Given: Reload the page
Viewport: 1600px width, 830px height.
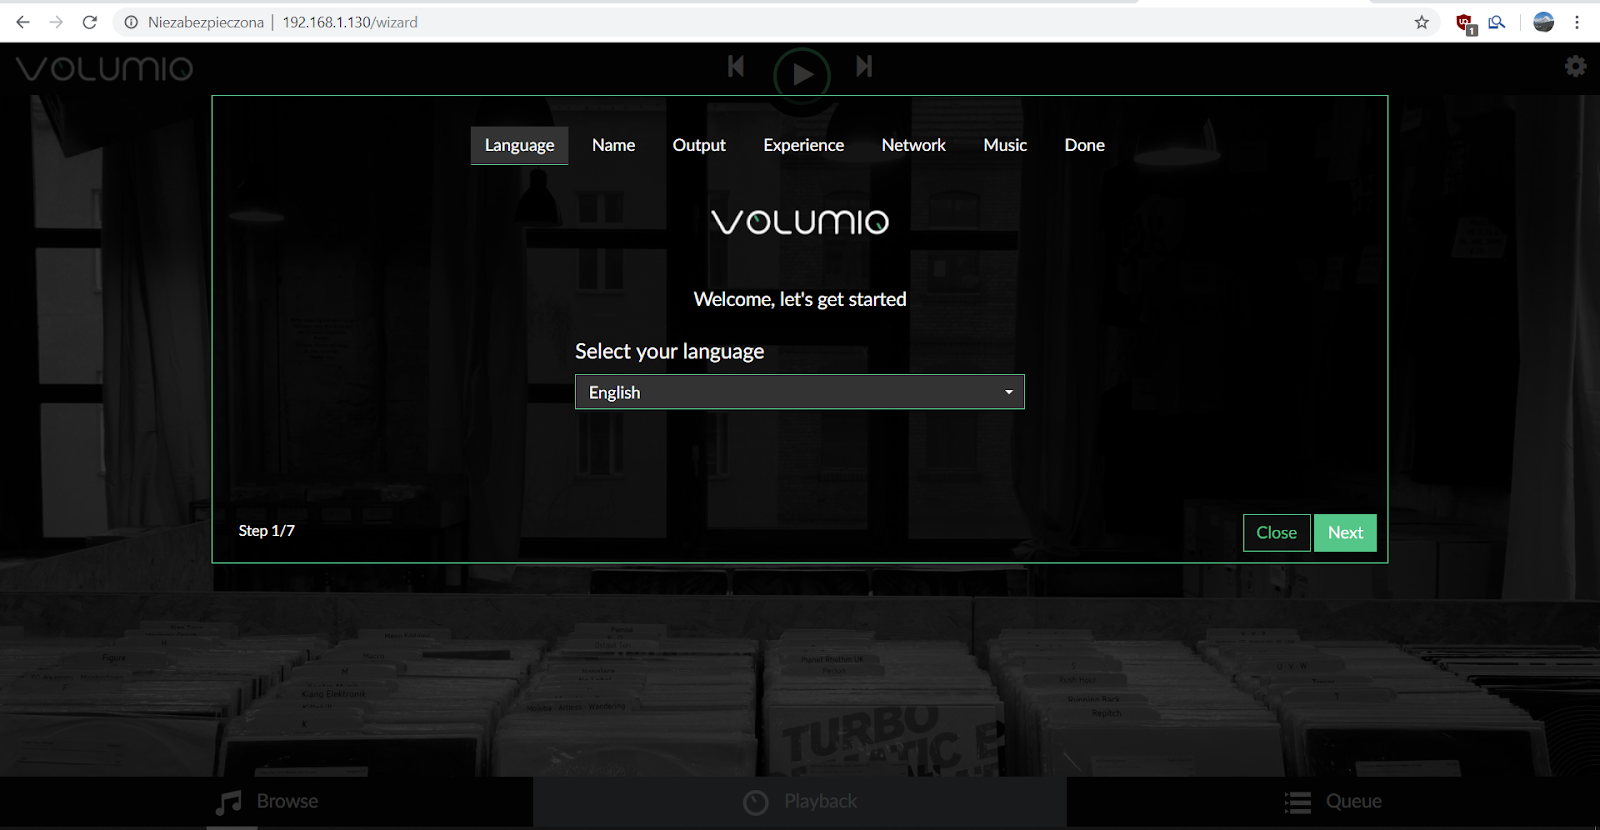Looking at the screenshot, I should tap(90, 22).
